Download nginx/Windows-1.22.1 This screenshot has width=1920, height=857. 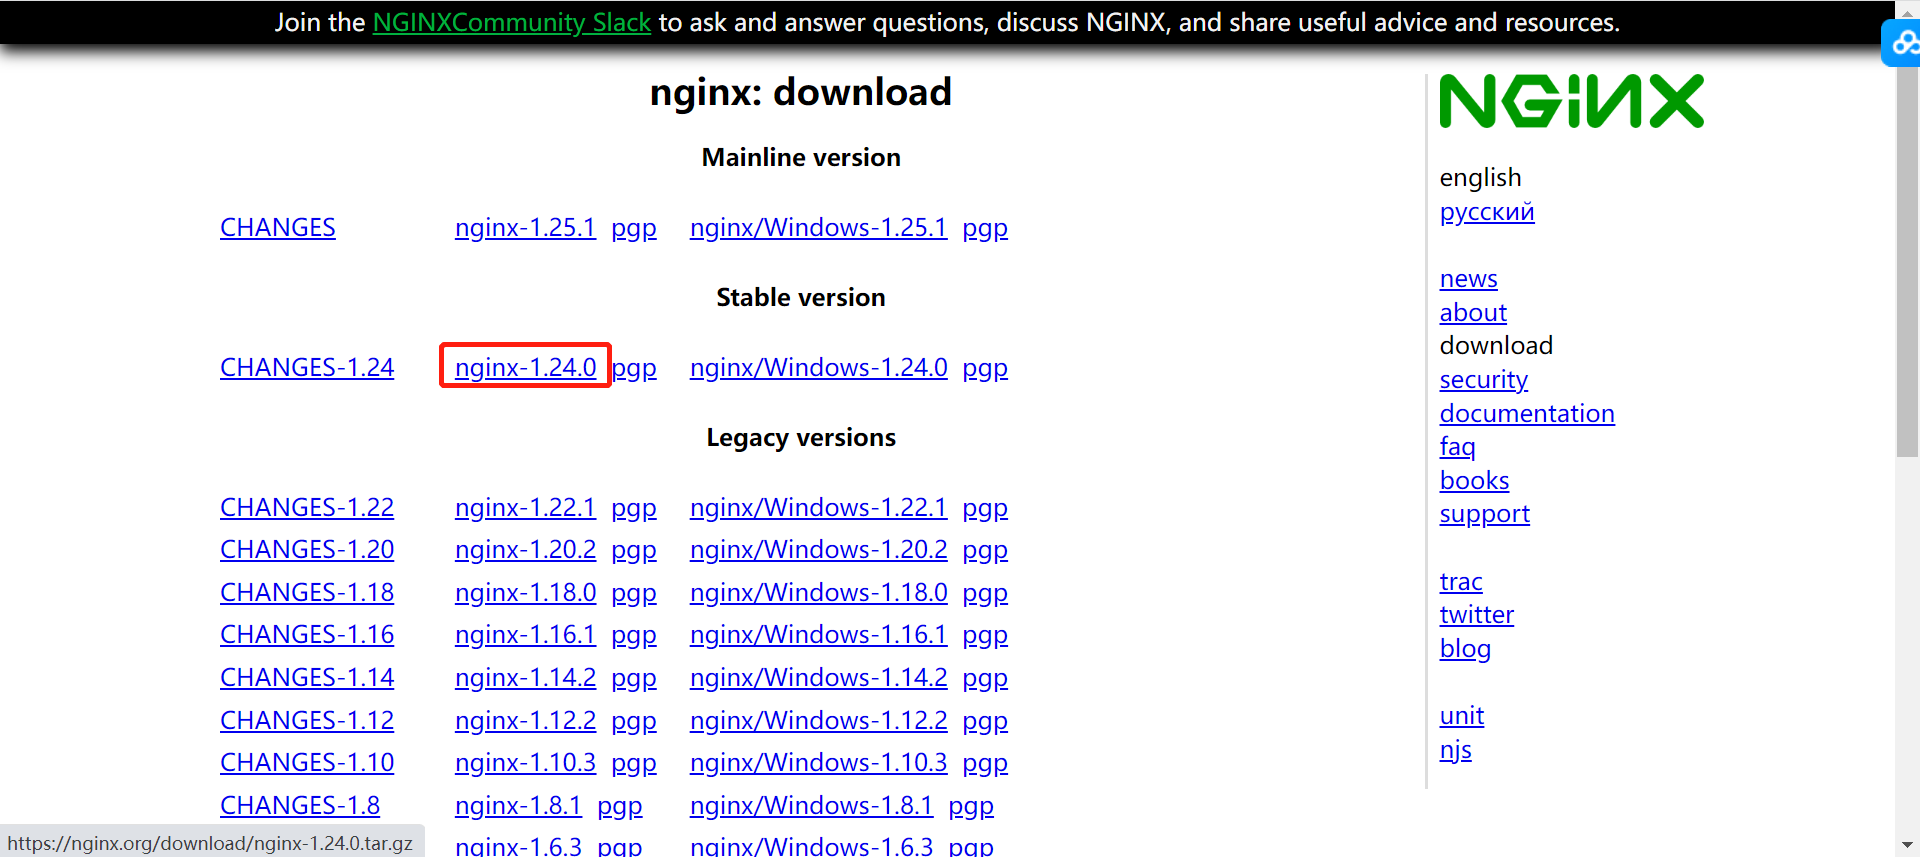(x=818, y=508)
